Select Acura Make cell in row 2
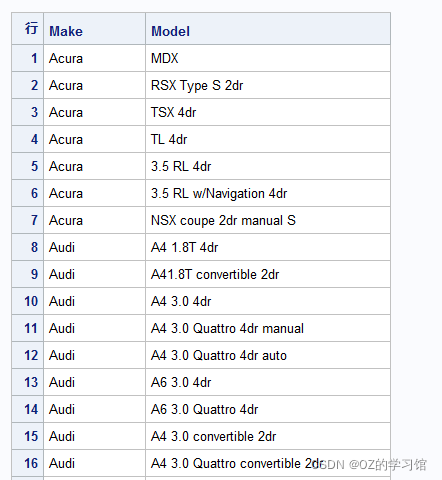Screen dimensions: 442x480 pyautogui.click(x=94, y=85)
